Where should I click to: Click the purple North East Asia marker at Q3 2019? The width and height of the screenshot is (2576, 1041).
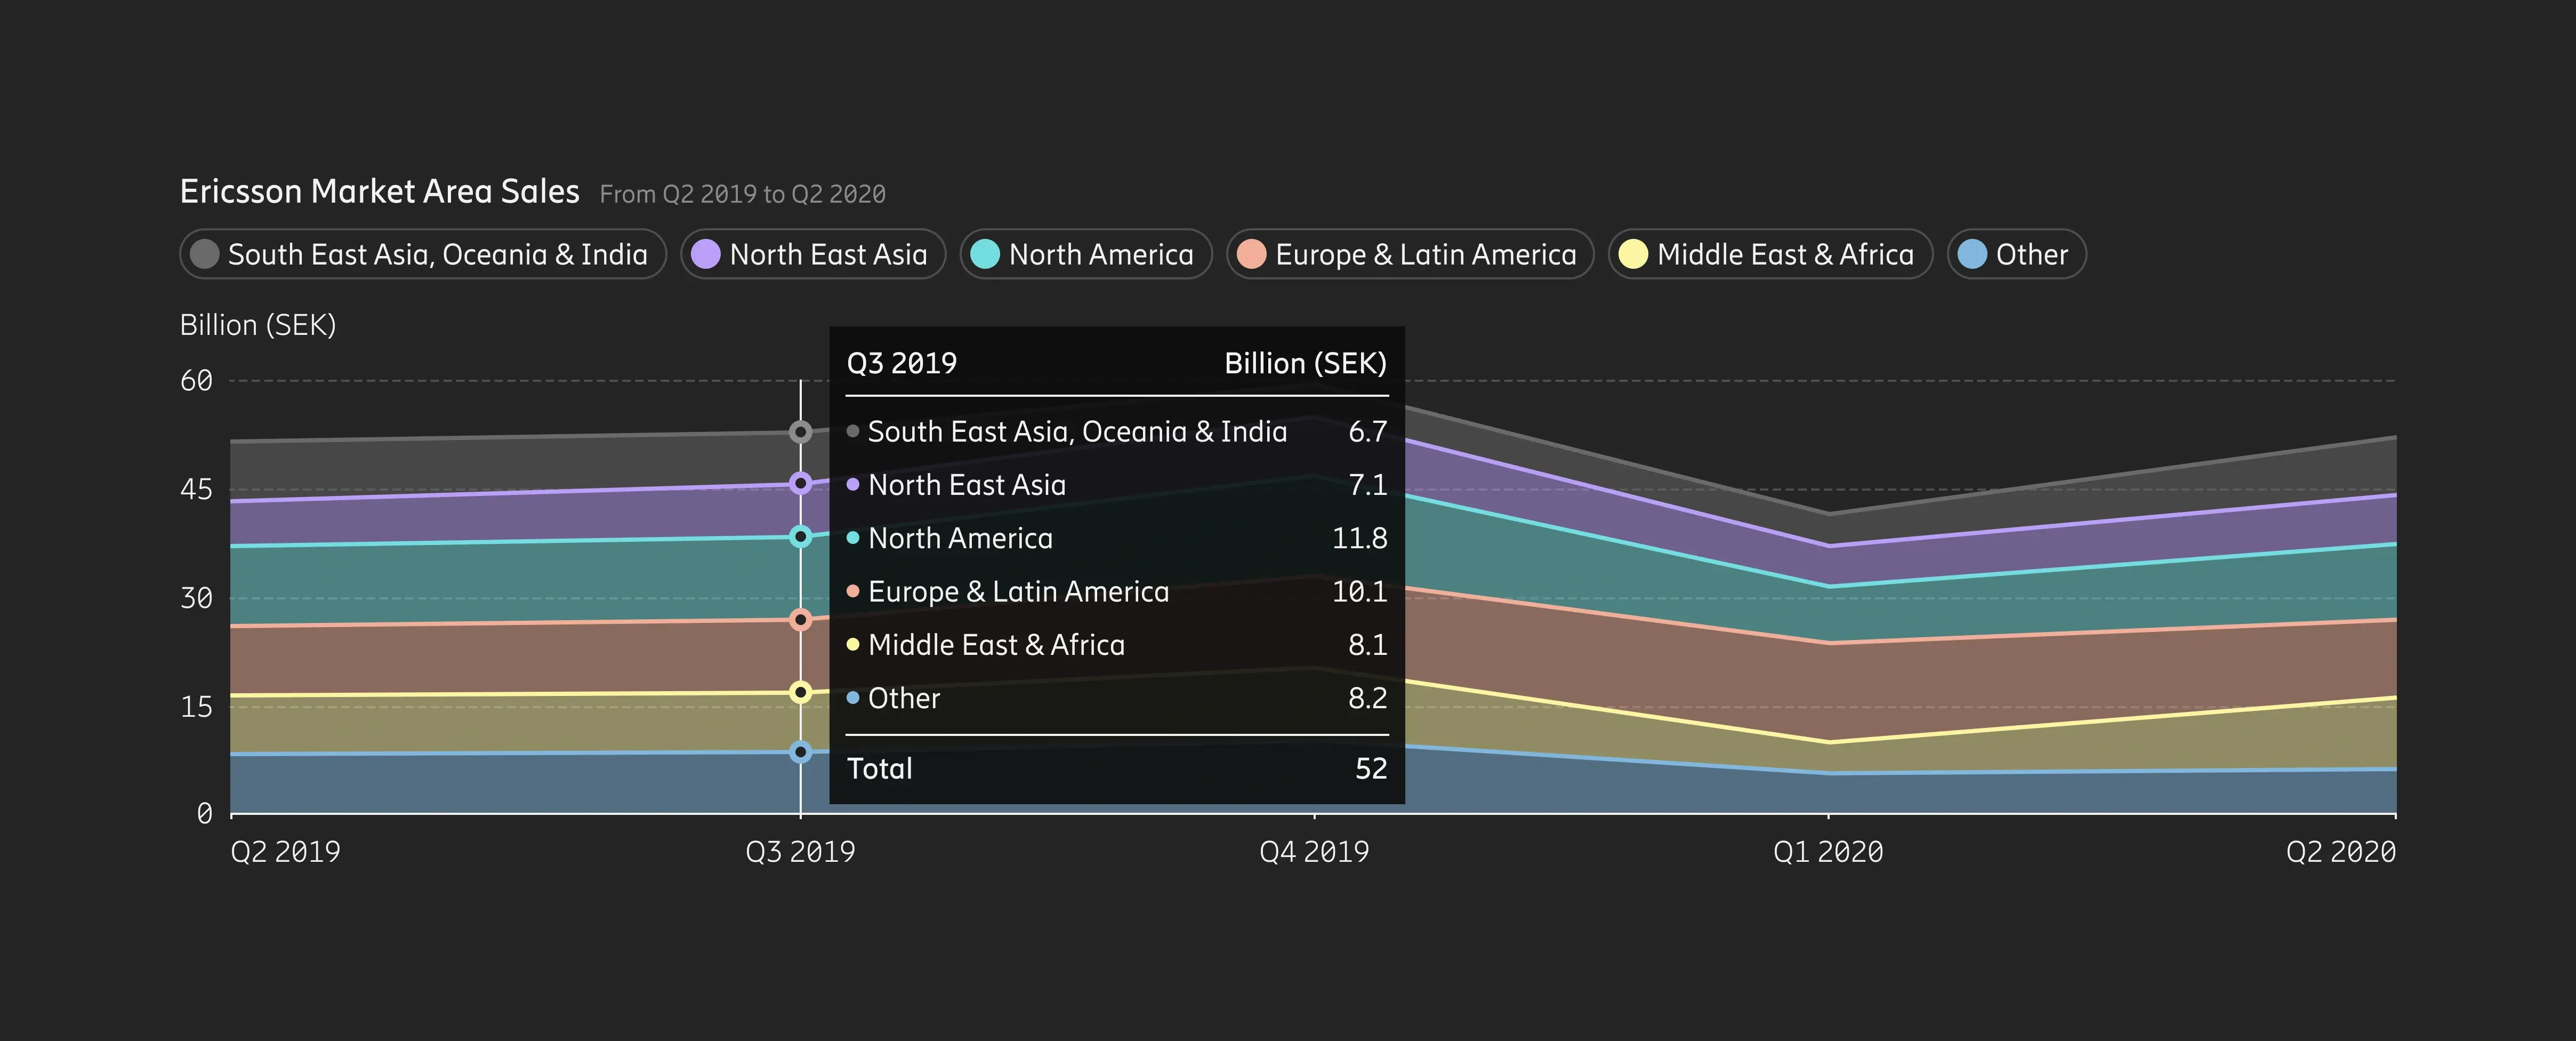(x=800, y=483)
